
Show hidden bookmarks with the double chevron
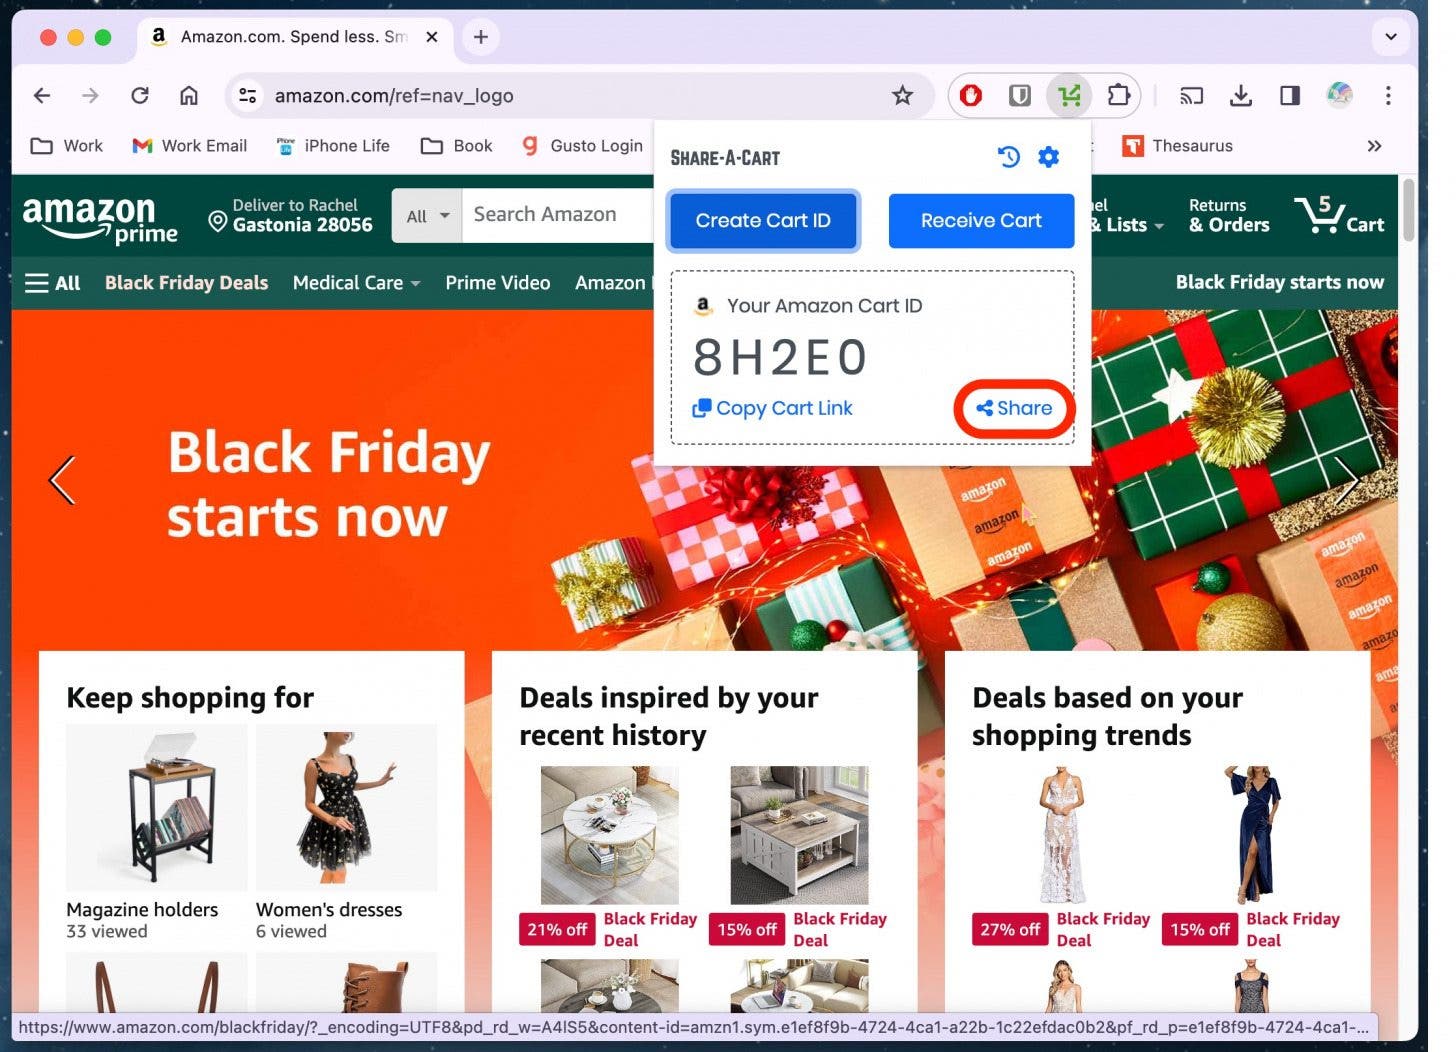1374,146
